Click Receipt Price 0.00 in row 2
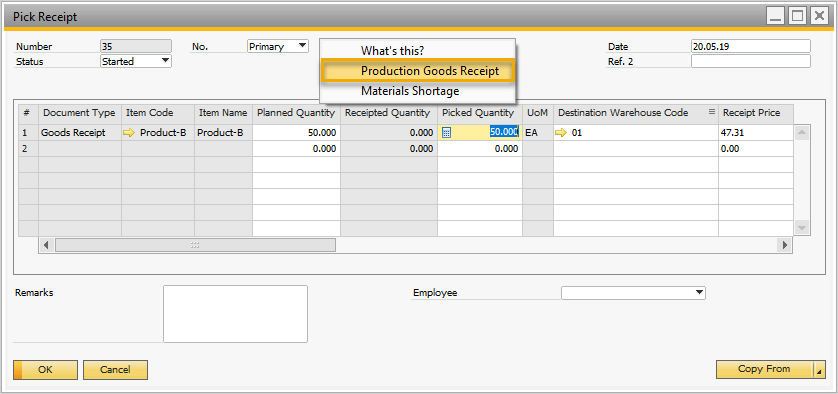This screenshot has height=394, width=838. (755, 149)
